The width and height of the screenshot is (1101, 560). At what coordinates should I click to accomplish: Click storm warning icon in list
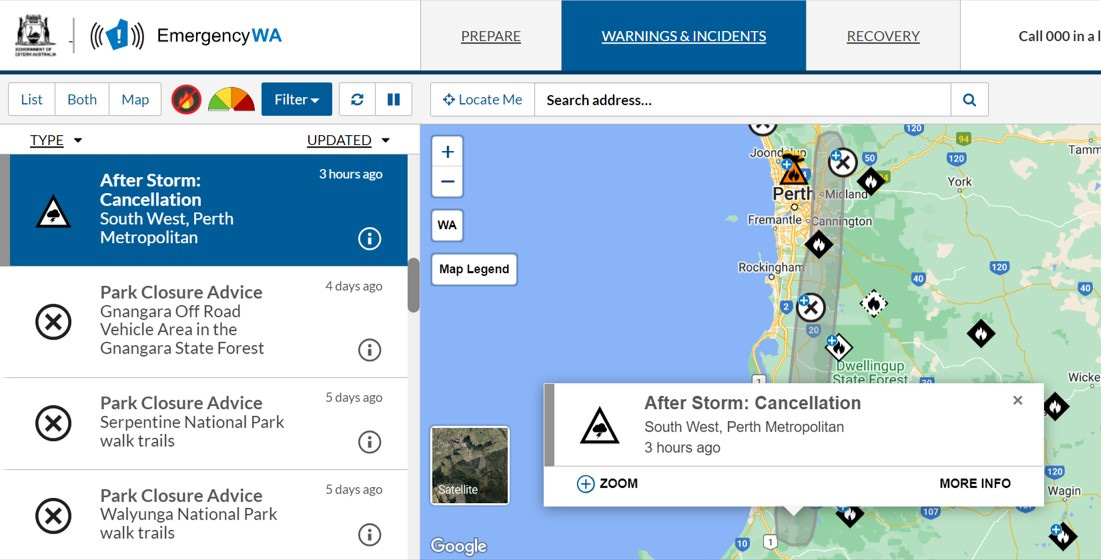[53, 211]
